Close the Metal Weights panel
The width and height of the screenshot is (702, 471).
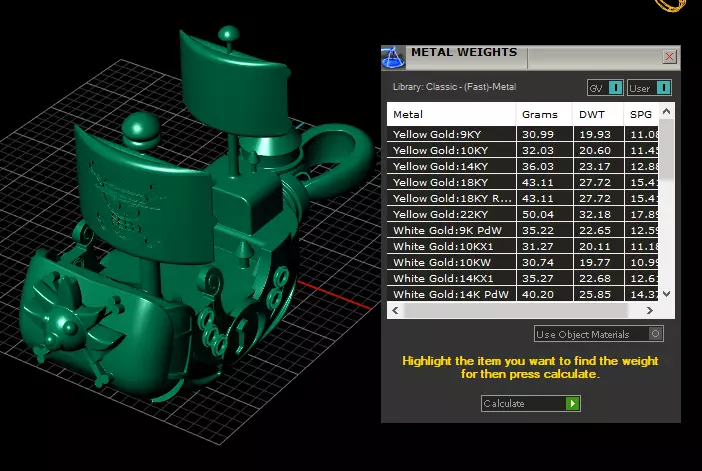(x=669, y=57)
